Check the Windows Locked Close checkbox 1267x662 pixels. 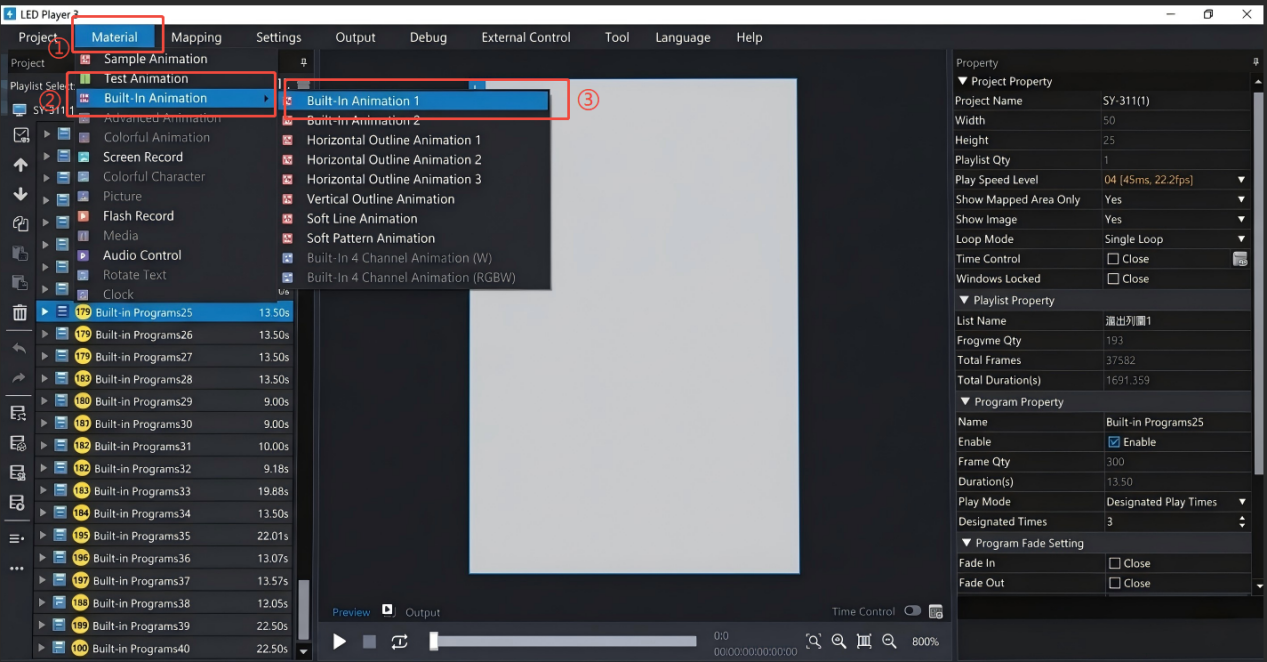click(x=1113, y=279)
